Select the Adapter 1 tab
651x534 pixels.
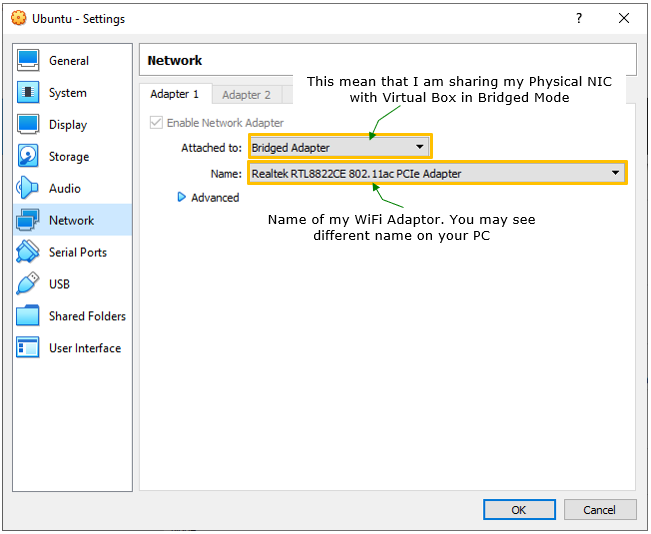175,94
